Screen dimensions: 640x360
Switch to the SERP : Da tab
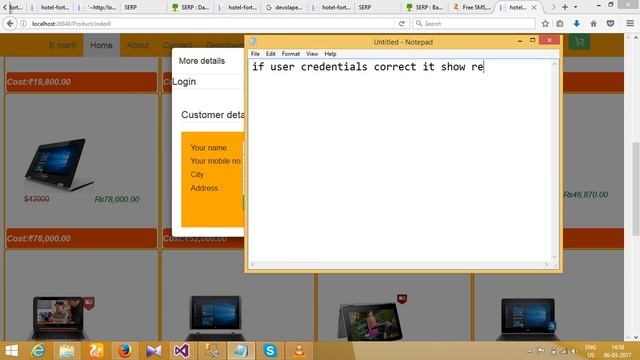pos(191,7)
